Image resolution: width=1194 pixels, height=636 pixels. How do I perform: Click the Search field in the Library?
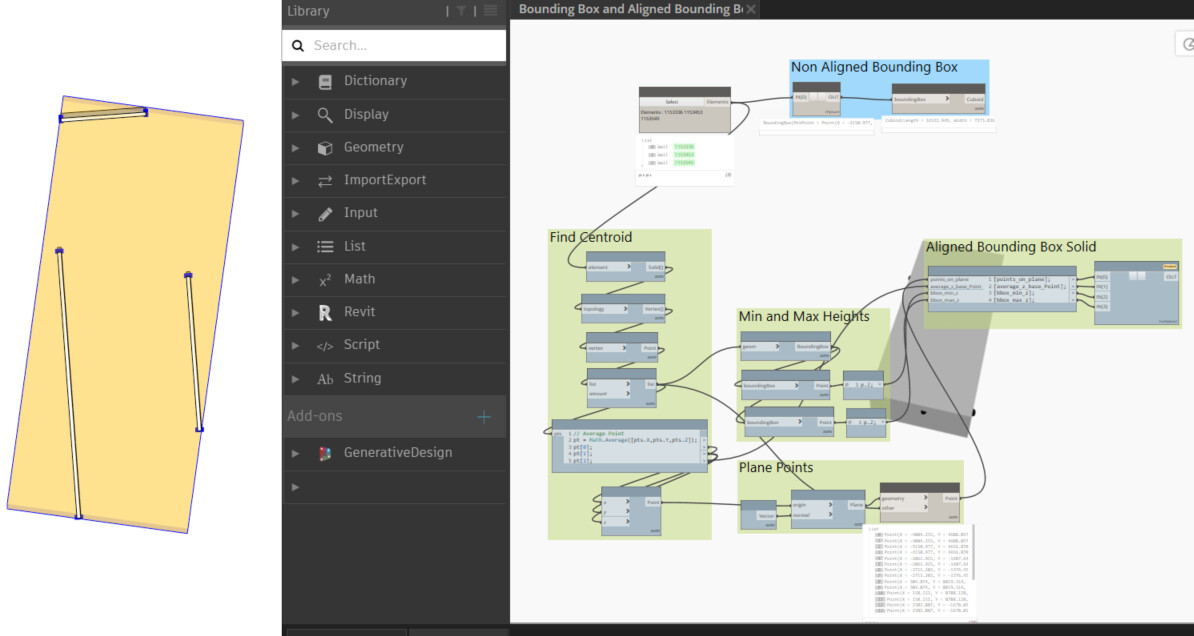(394, 45)
